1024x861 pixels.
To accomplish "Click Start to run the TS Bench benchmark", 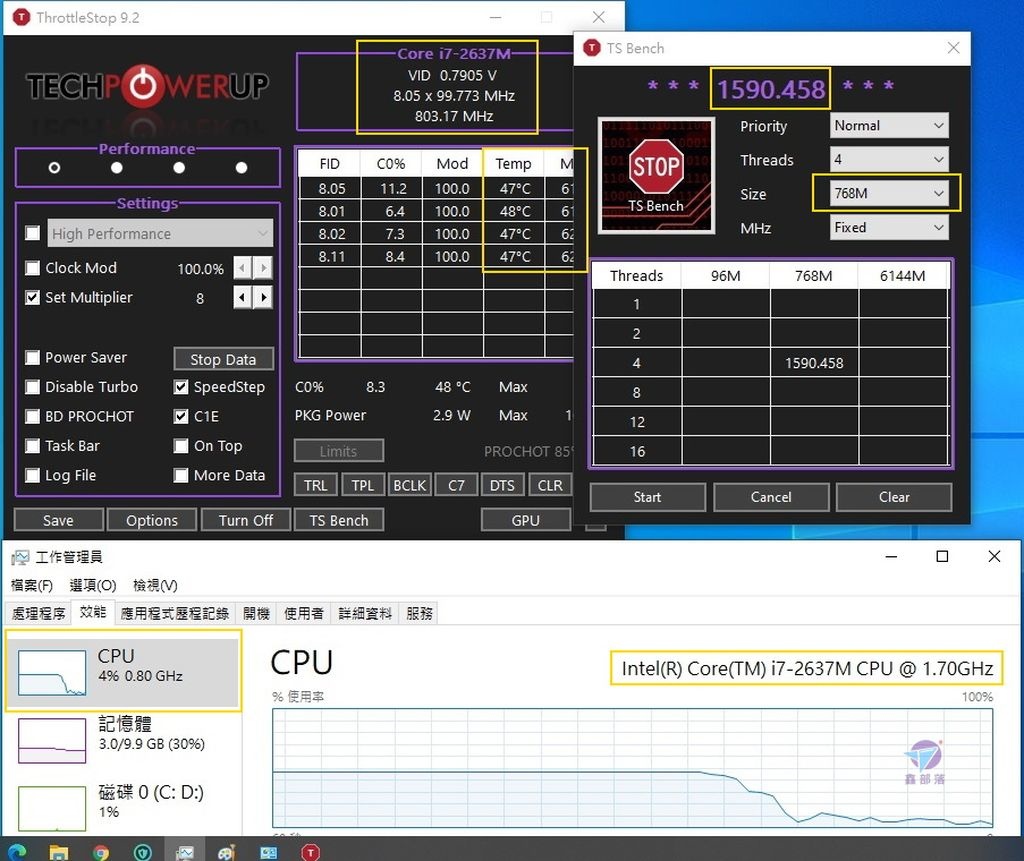I will click(x=647, y=497).
